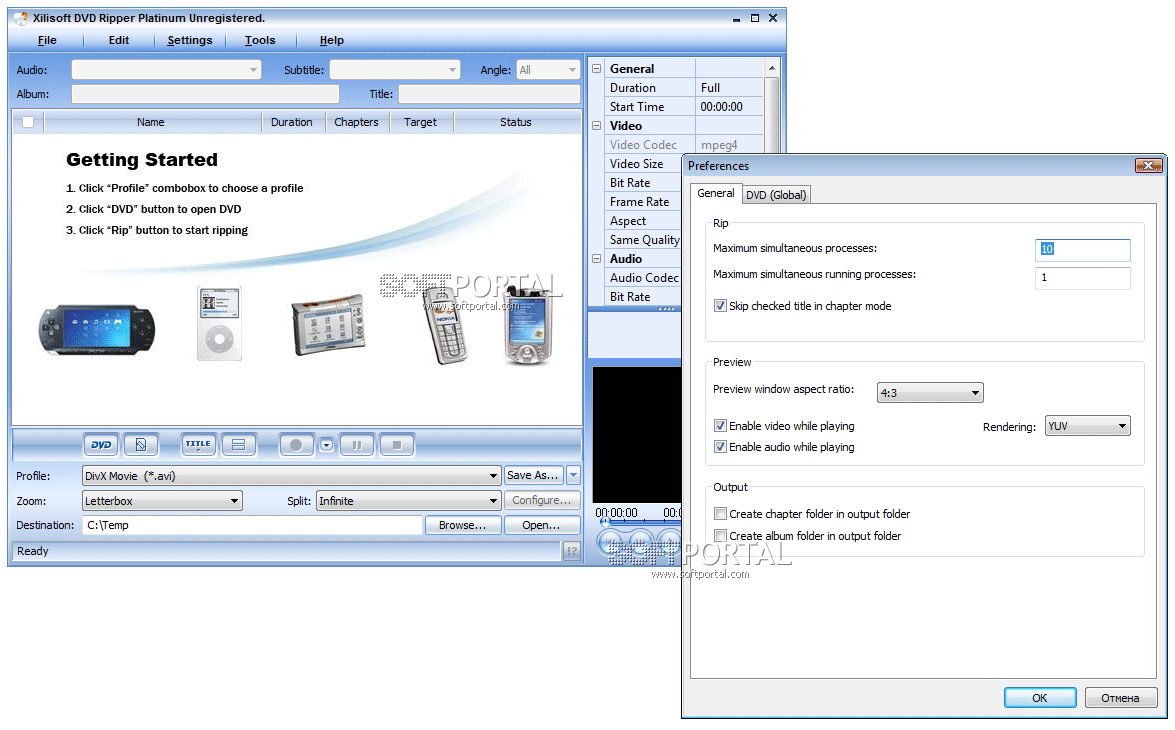Cancel Preferences with Отмена button
The image size is (1175, 730).
point(1120,698)
